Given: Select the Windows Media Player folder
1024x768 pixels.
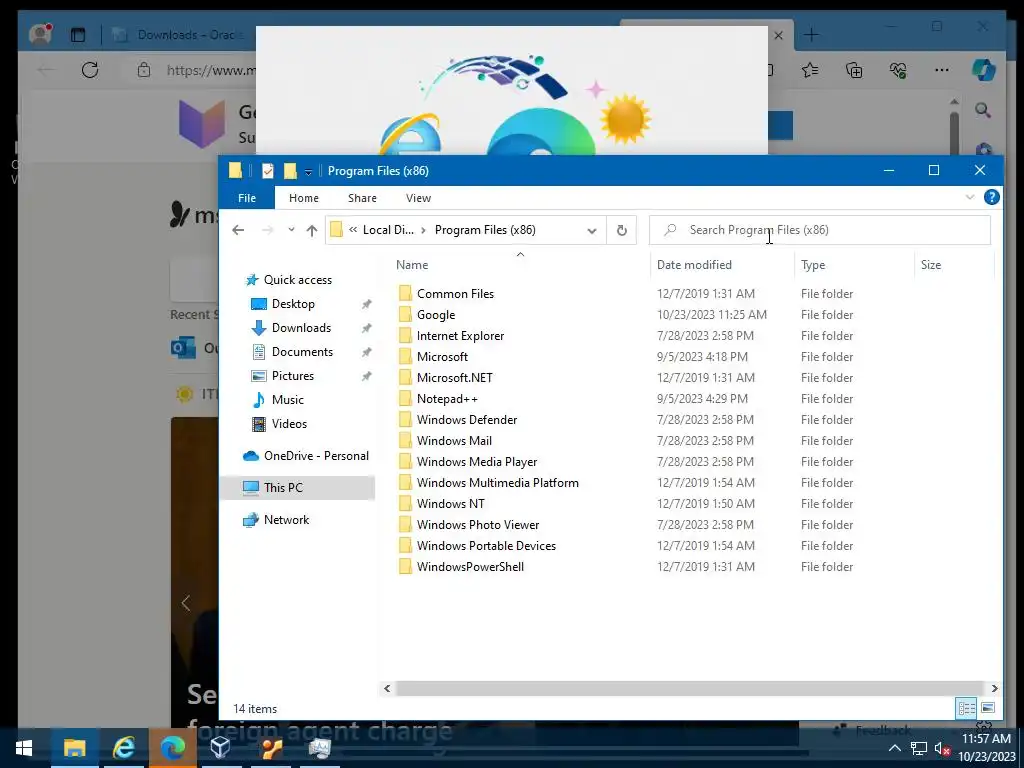Looking at the screenshot, I should pos(477,462).
